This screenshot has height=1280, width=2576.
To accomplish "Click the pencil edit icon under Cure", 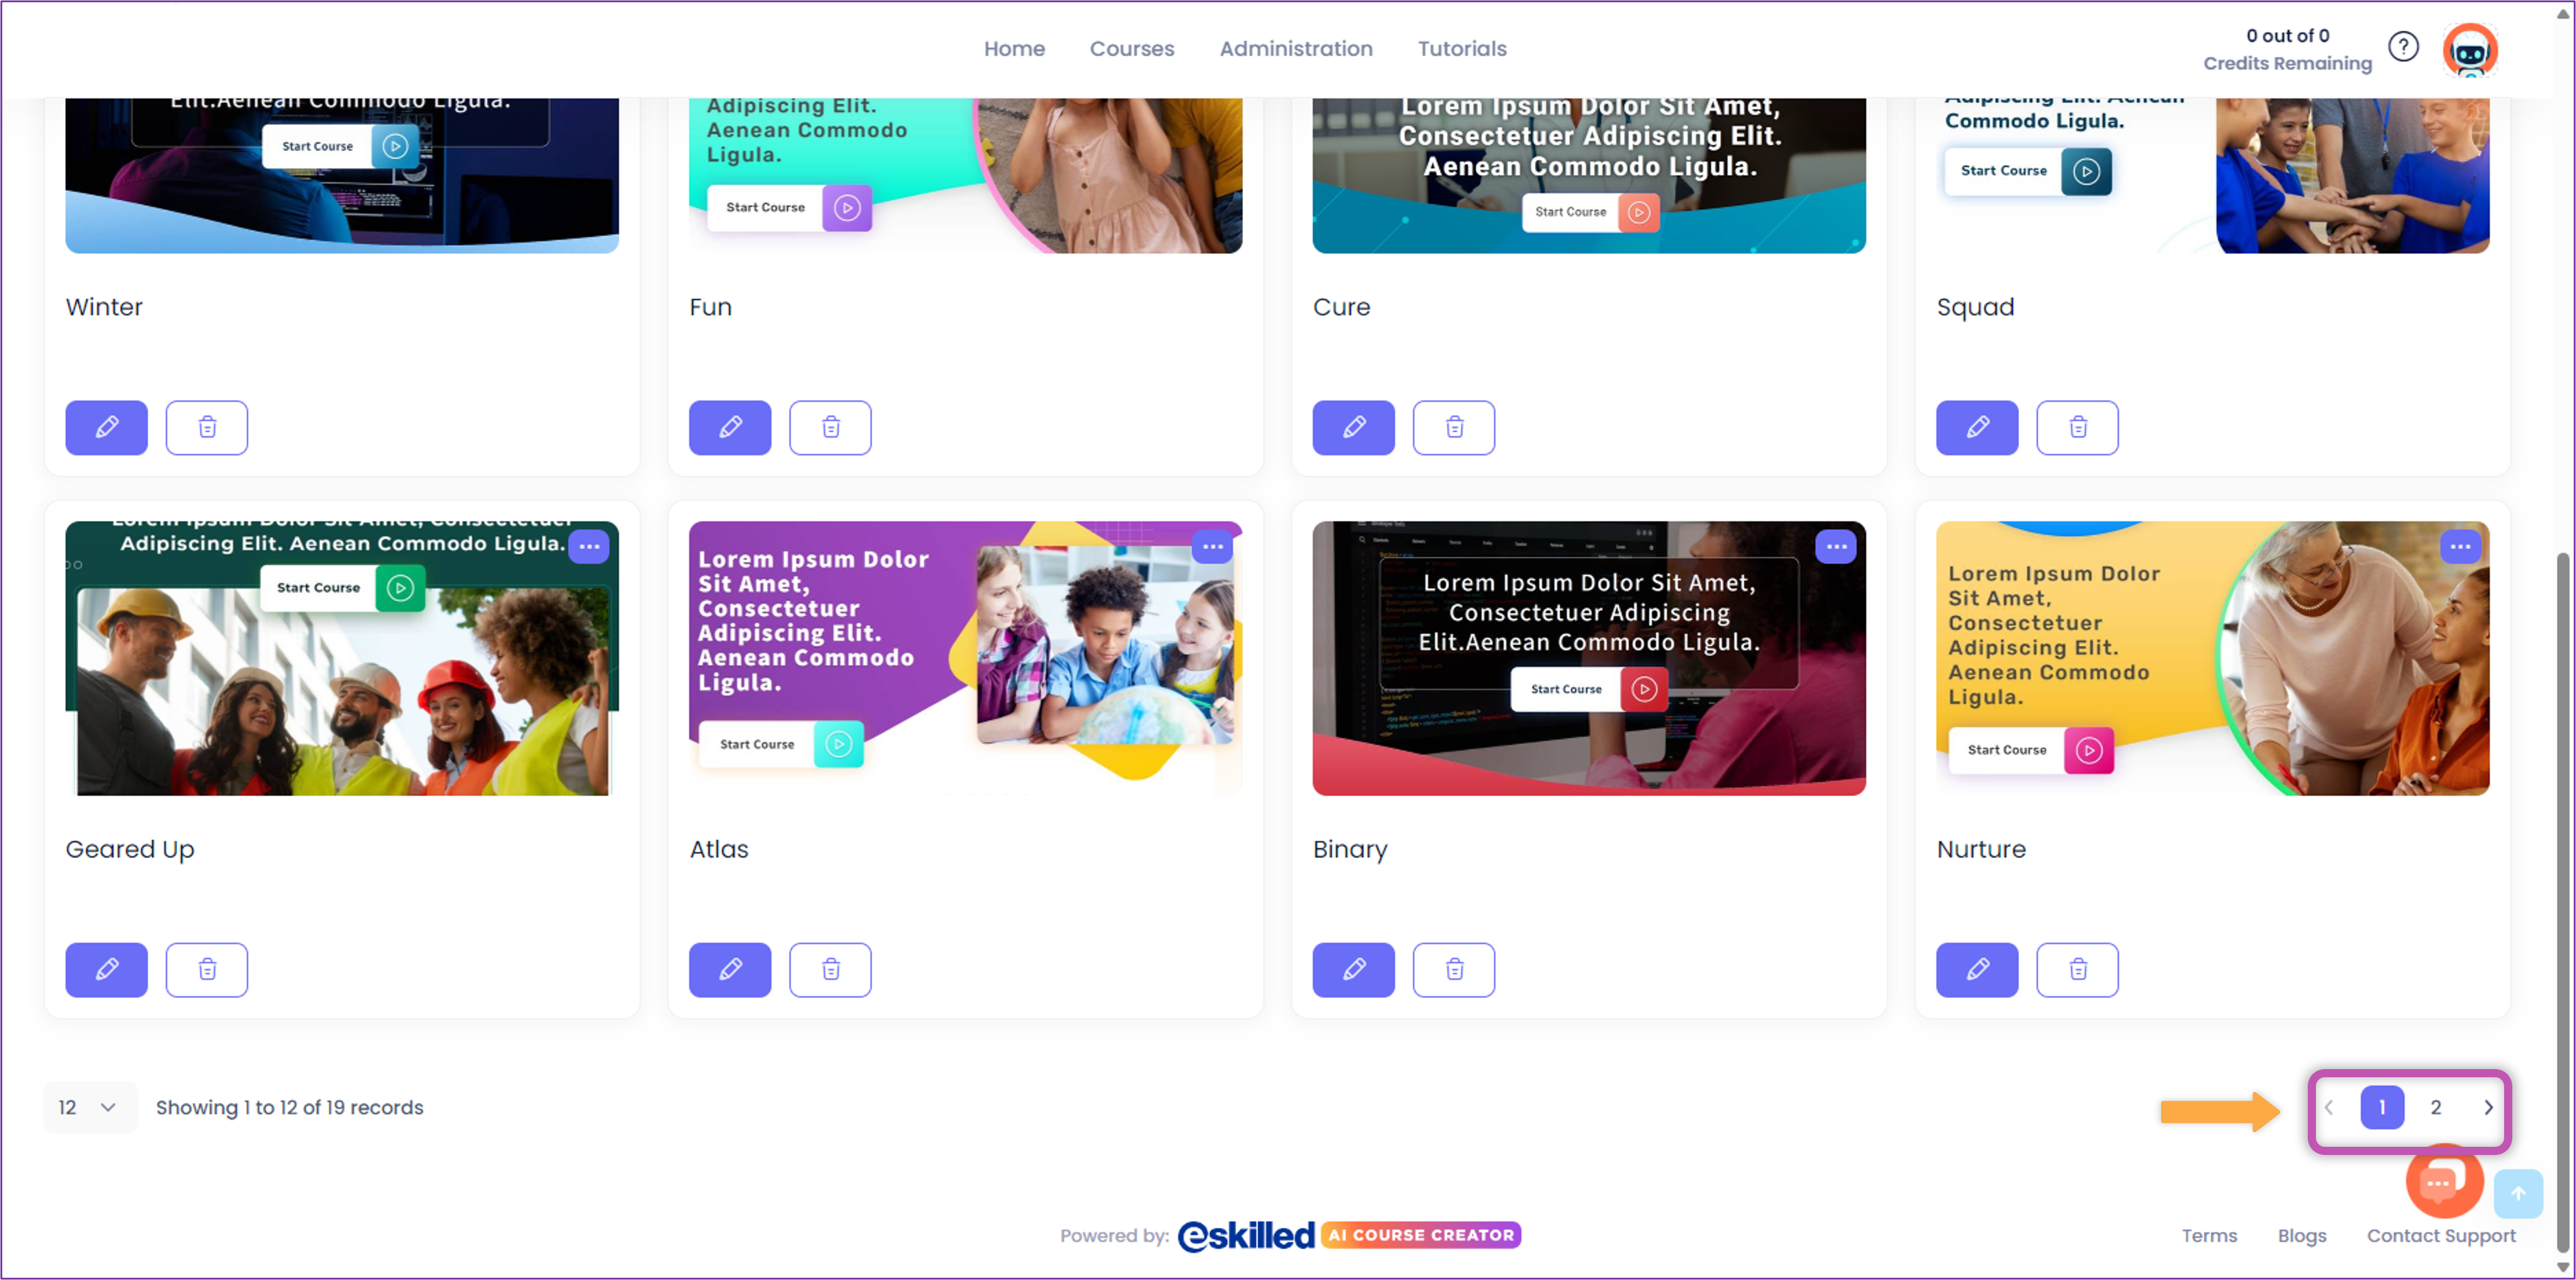I will tap(1353, 427).
